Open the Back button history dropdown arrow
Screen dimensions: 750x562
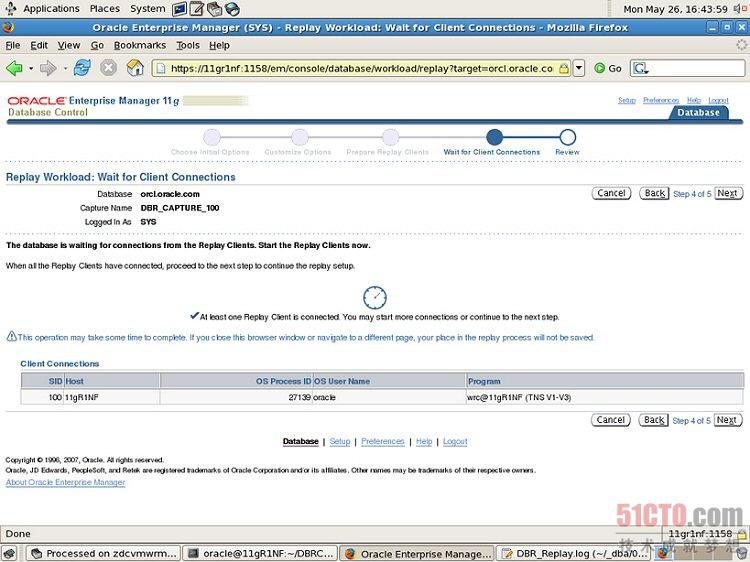coord(29,68)
